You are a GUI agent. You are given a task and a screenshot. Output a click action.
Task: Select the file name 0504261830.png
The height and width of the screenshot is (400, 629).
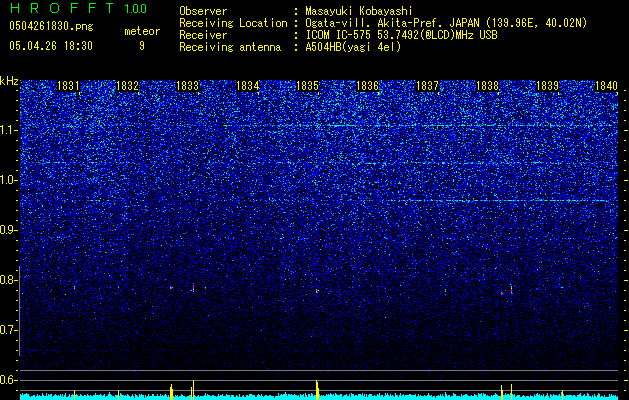(x=51, y=27)
